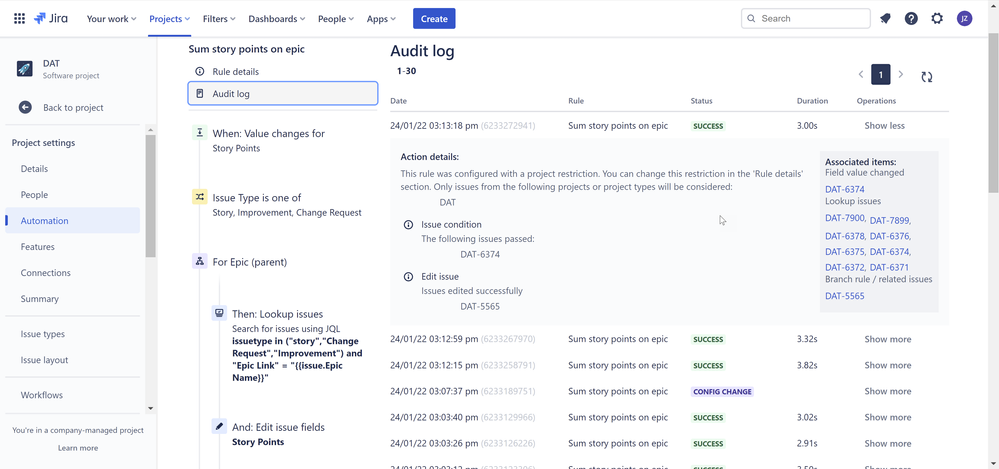Click the sidebar scrollbar down arrow
The width and height of the screenshot is (999, 469).
tap(150, 408)
